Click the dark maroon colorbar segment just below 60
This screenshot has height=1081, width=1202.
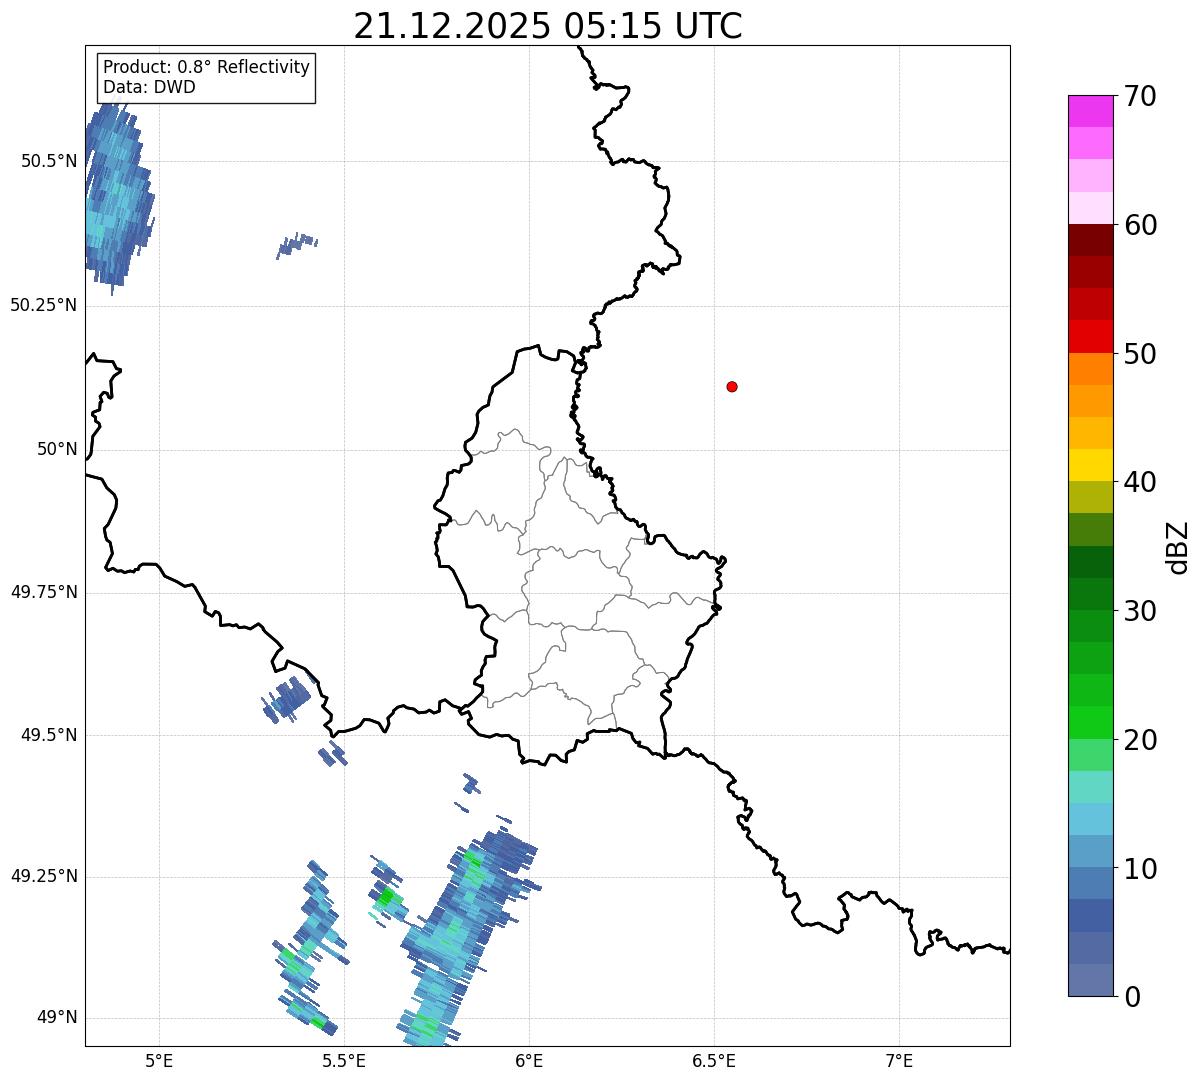[1090, 240]
